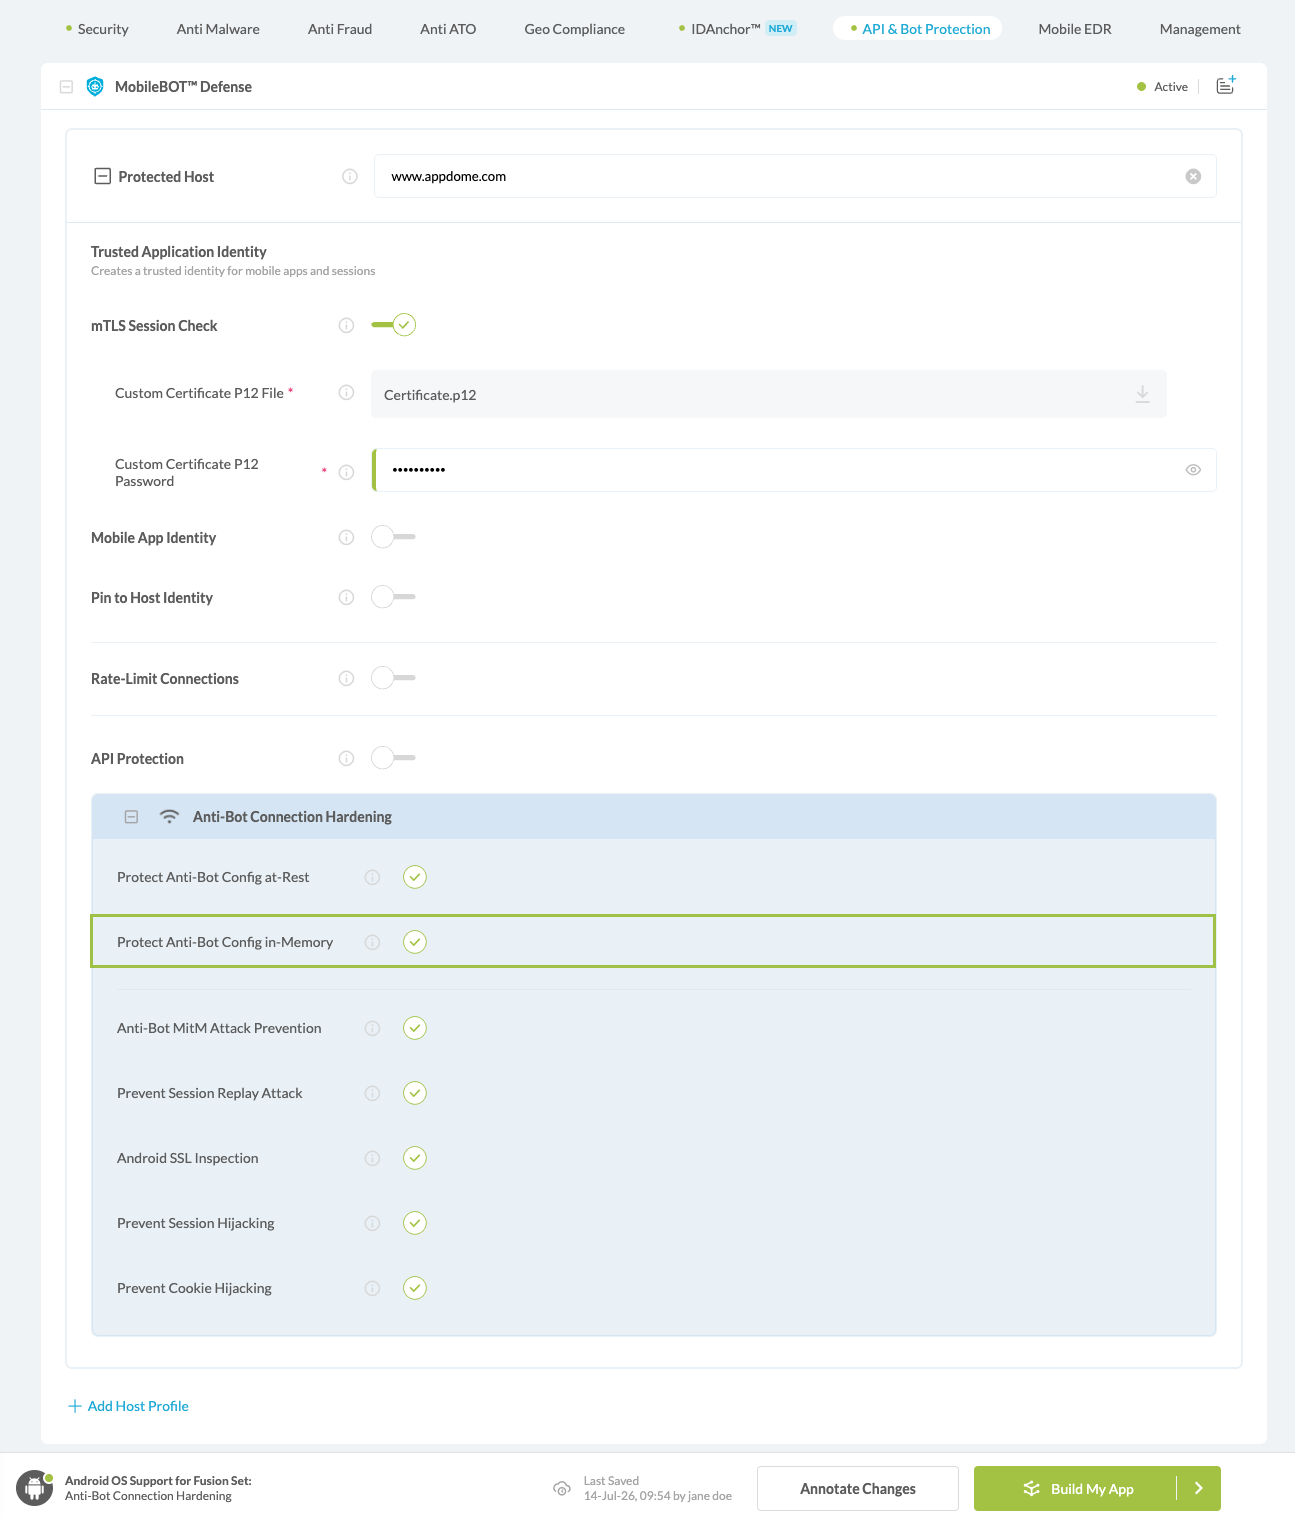This screenshot has height=1519, width=1295.
Task: Collapse the Protected Host profile
Action: [x=102, y=176]
